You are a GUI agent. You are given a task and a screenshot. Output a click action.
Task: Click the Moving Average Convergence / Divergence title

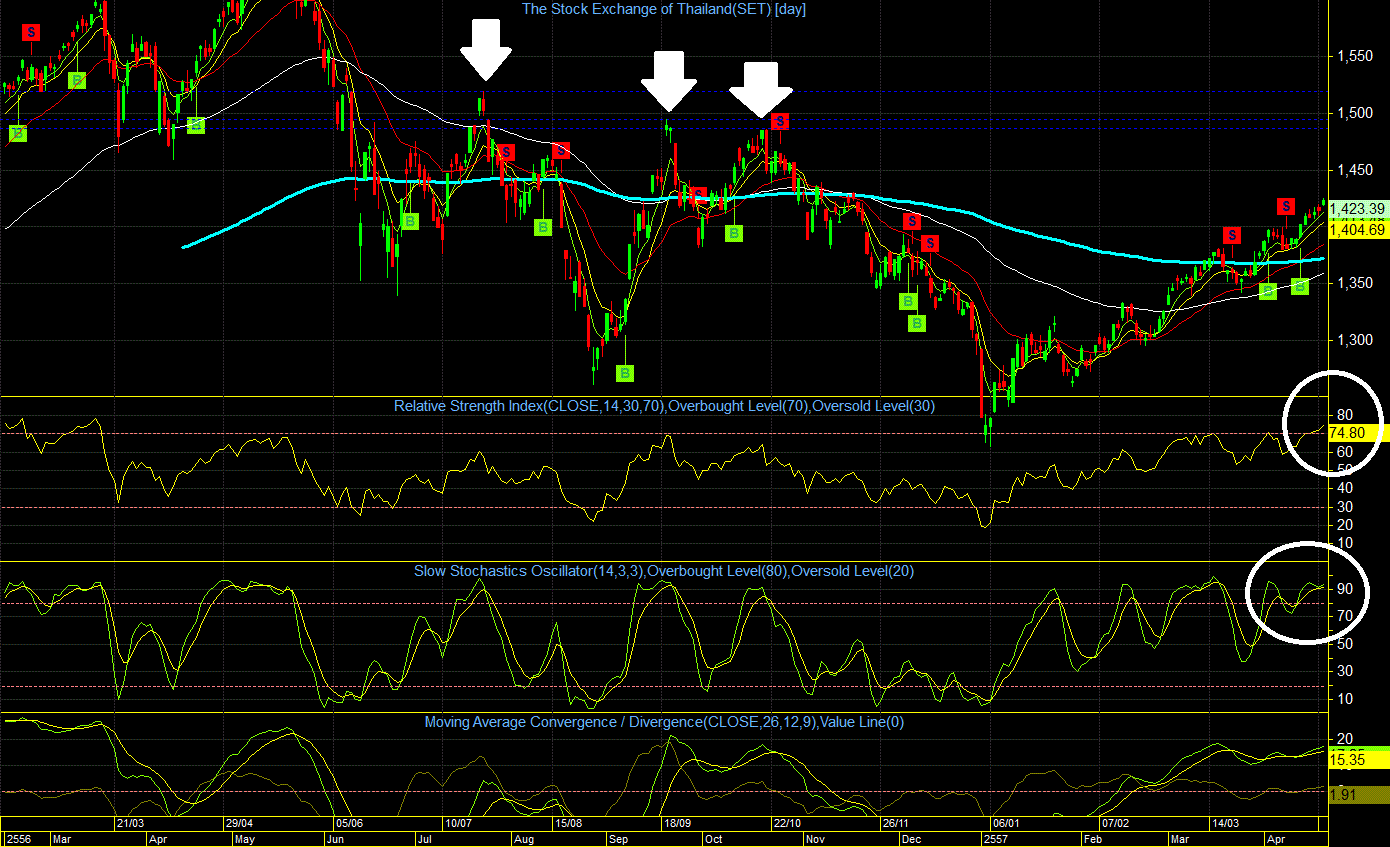coord(664,721)
